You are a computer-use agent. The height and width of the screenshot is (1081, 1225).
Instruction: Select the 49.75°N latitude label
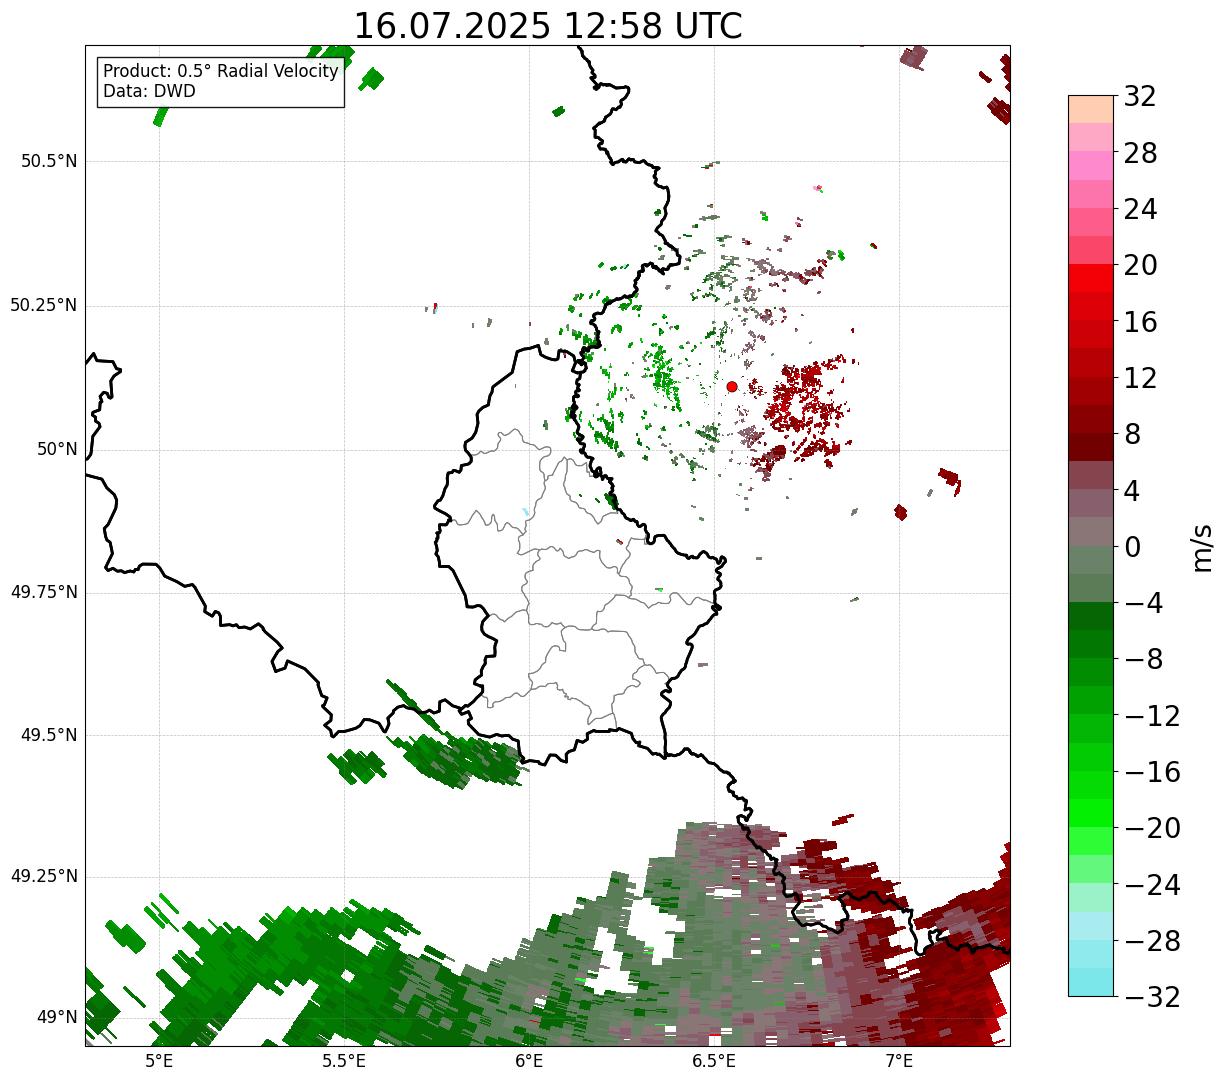coord(44,592)
